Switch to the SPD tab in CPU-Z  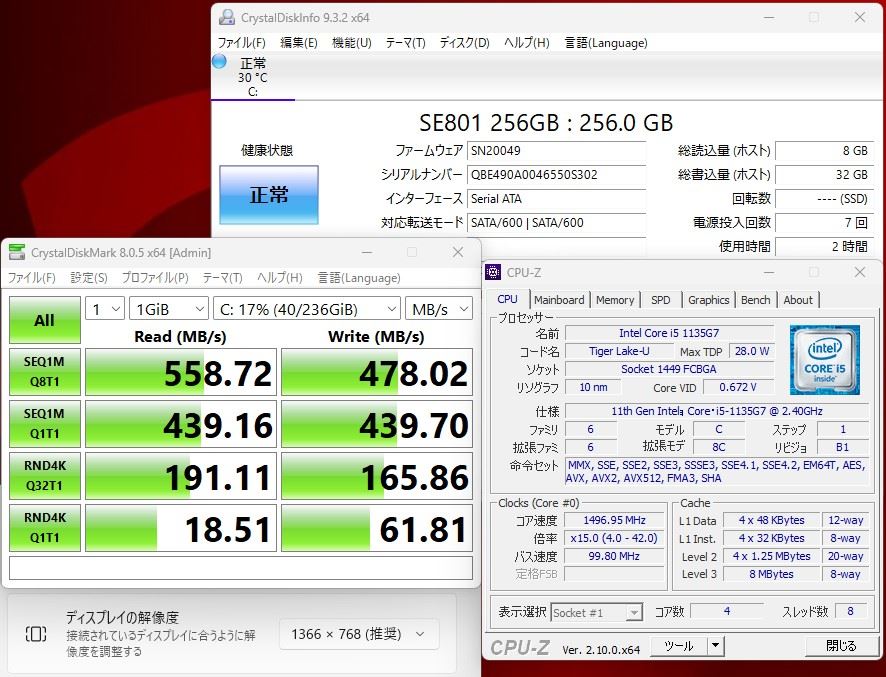(x=661, y=300)
